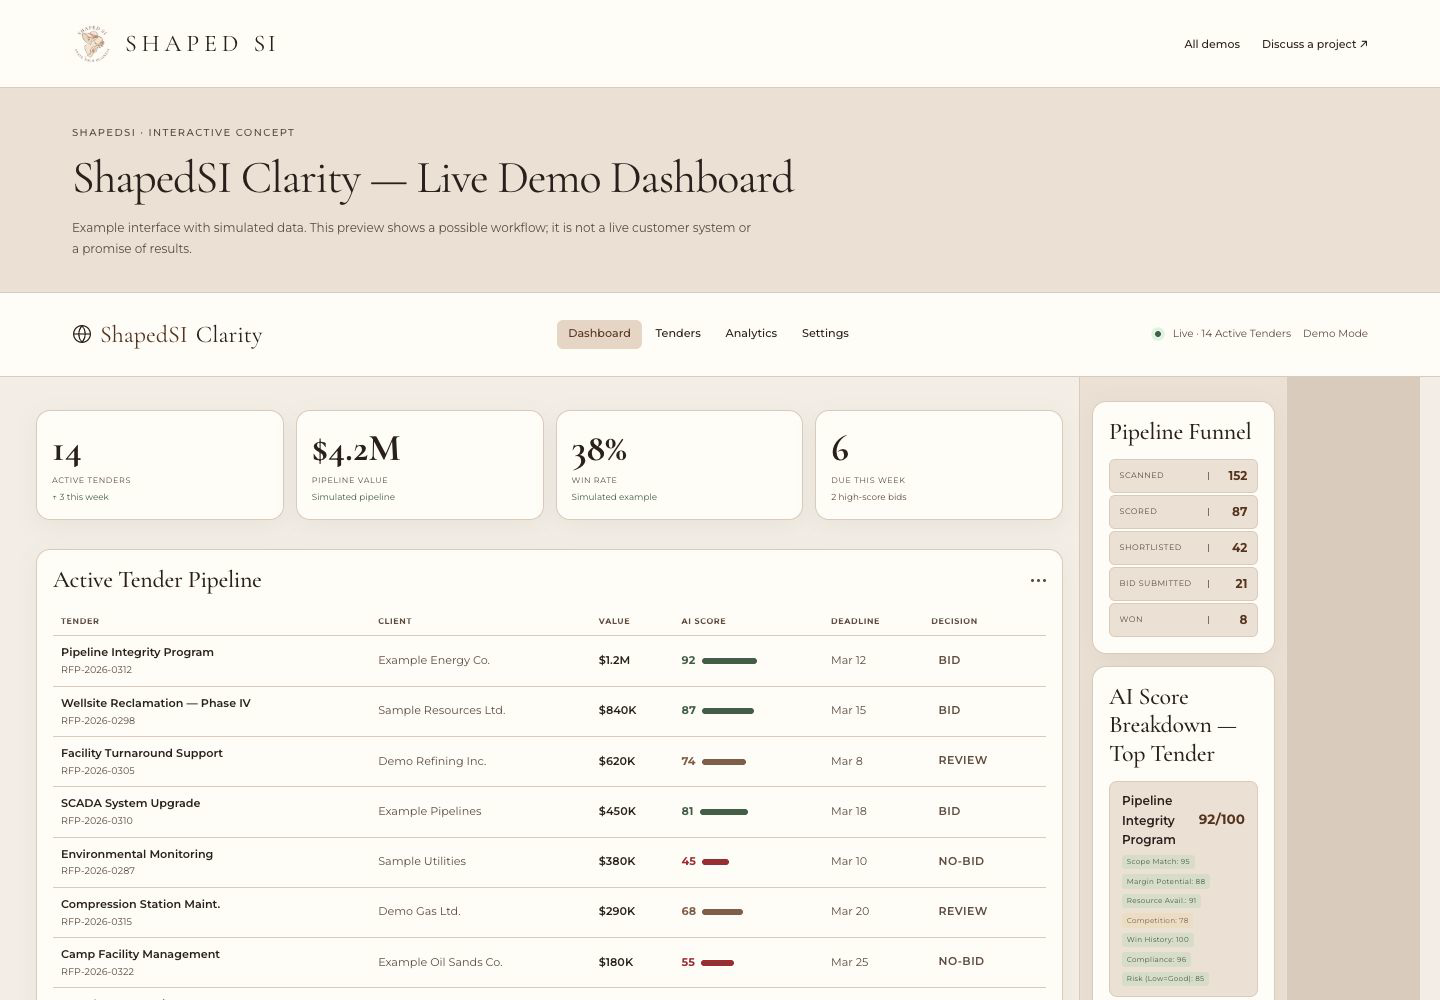Click Discuss a project link

(1315, 44)
